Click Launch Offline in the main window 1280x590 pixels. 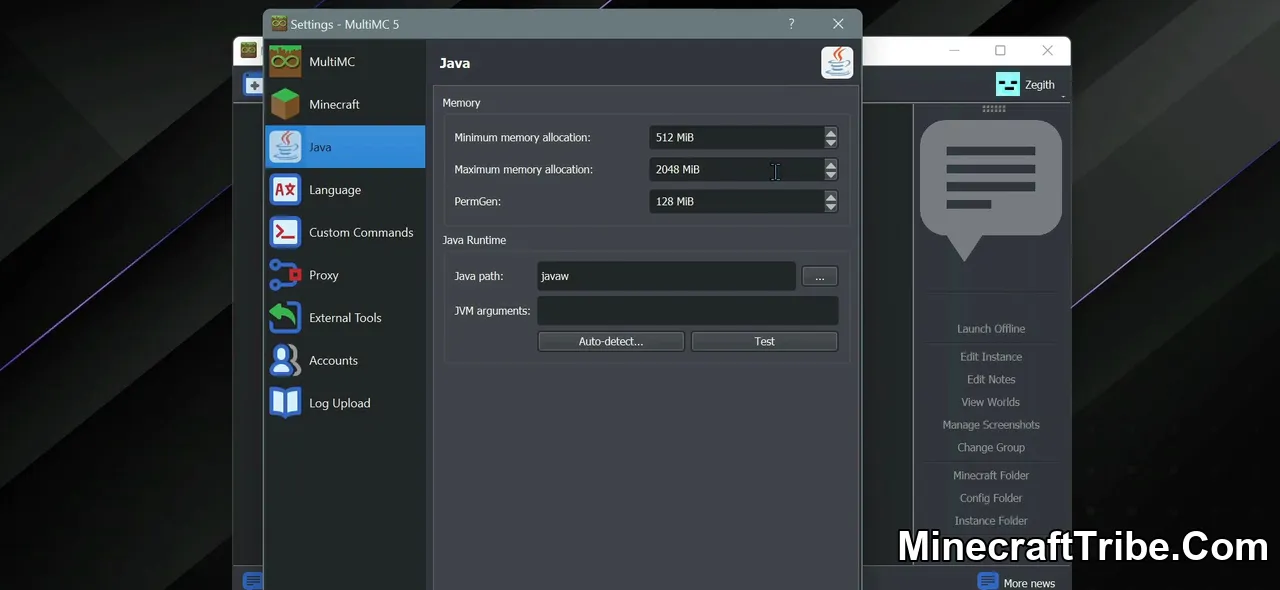pos(991,329)
